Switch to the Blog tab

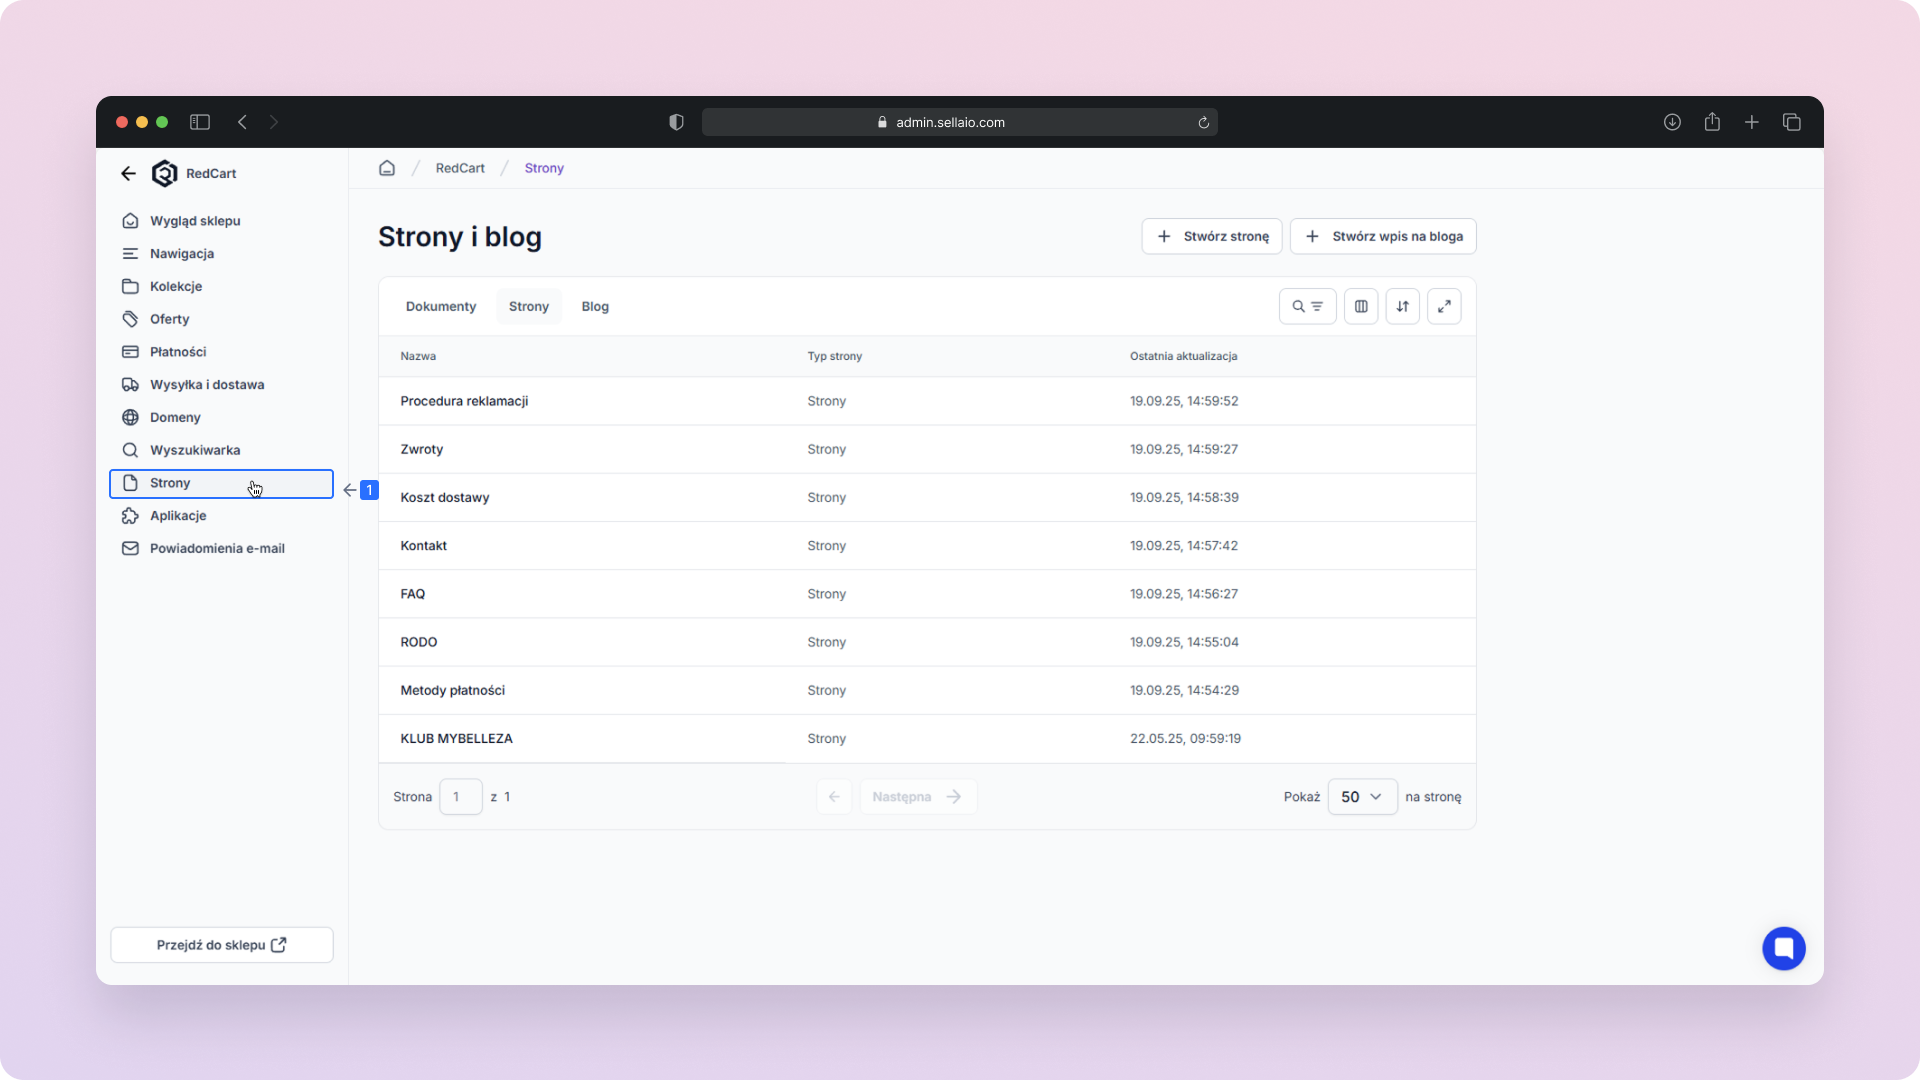595,307
